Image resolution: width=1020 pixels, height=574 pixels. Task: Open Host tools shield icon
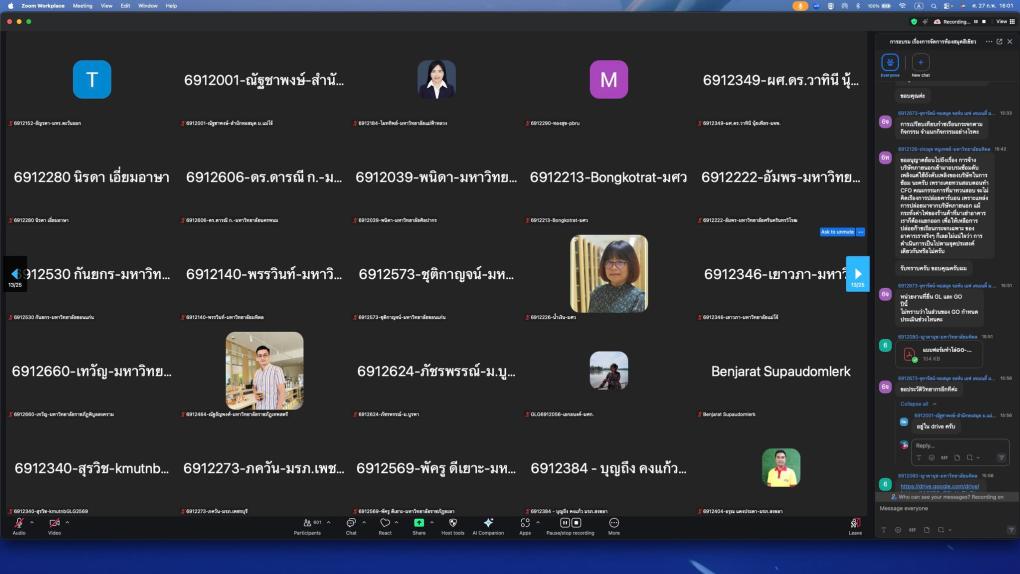coord(452,523)
